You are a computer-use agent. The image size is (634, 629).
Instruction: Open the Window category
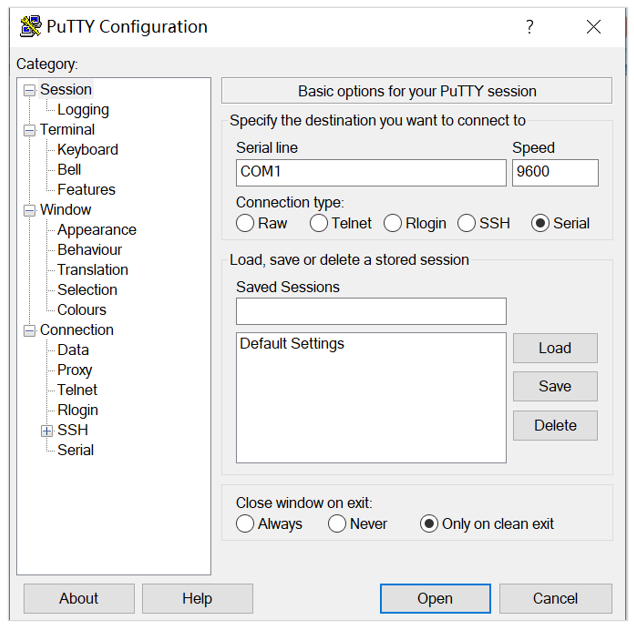pos(66,209)
